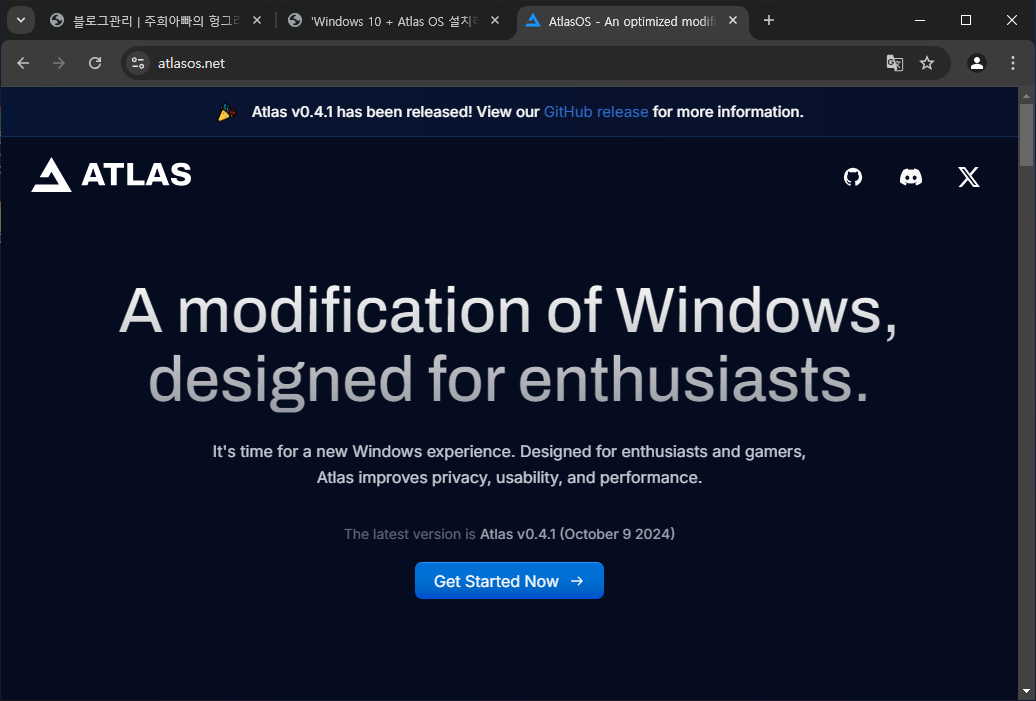Click the translate page icon
The height and width of the screenshot is (701, 1036).
pos(895,63)
